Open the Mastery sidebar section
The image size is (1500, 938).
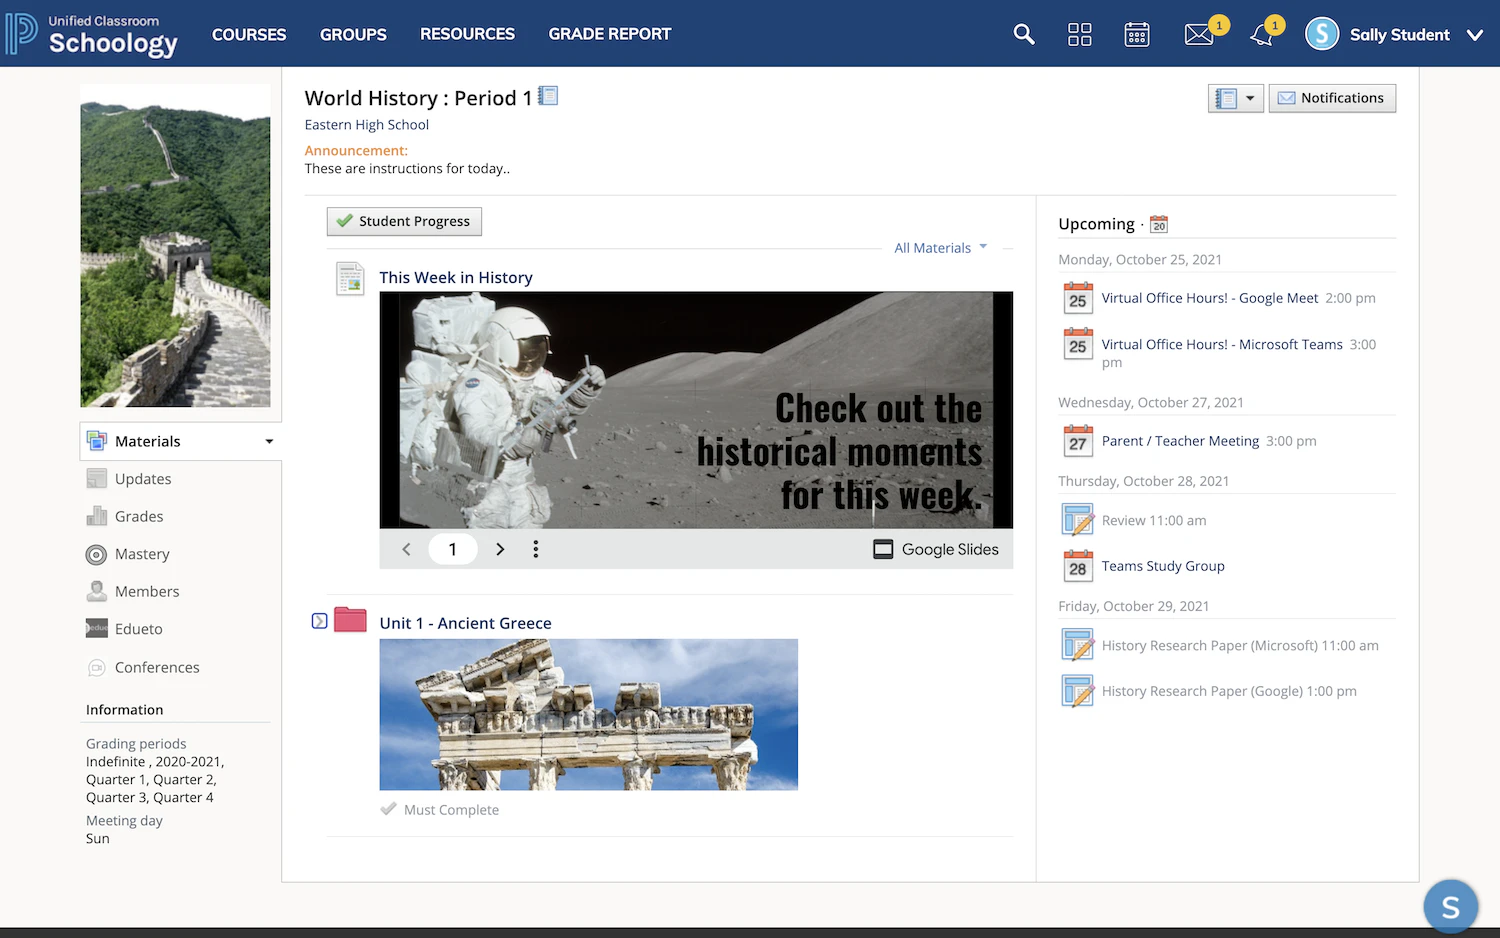[141, 554]
